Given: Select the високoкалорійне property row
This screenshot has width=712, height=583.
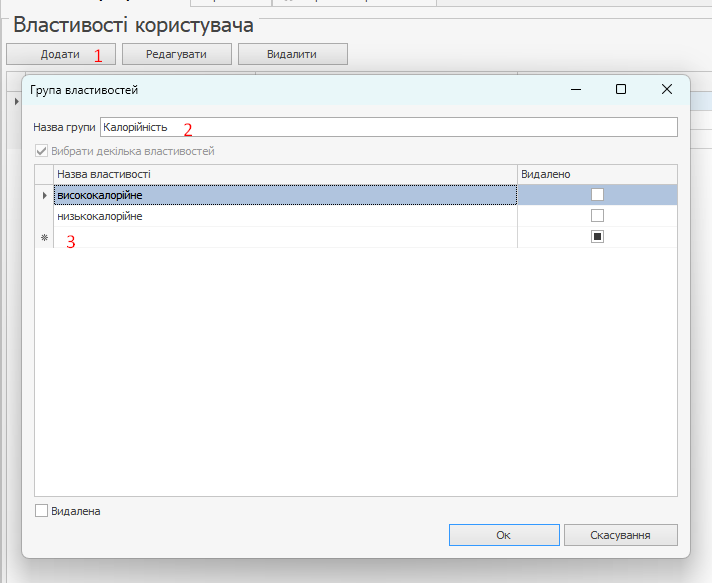Looking at the screenshot, I should 285,195.
